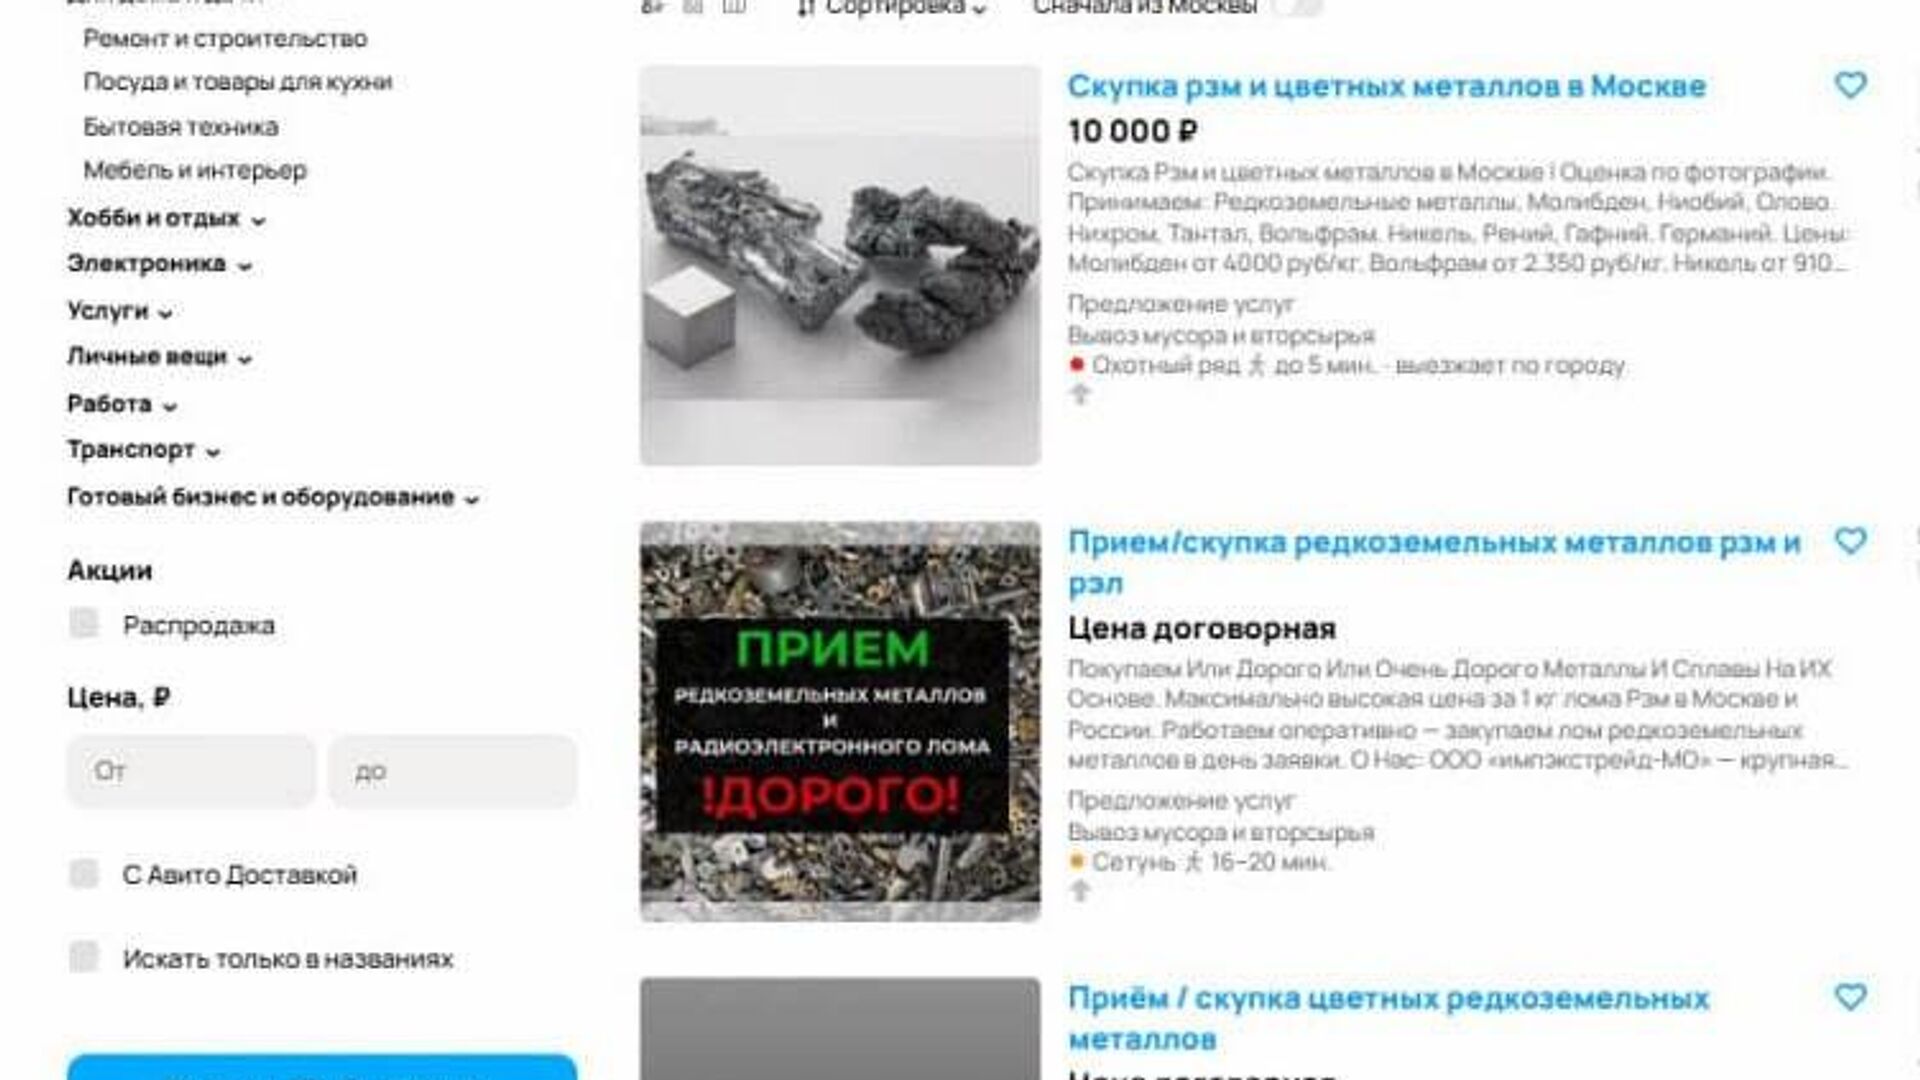Click heart icon on Приём / скупка цветных listing
1920x1080 pixels.
(x=1850, y=997)
